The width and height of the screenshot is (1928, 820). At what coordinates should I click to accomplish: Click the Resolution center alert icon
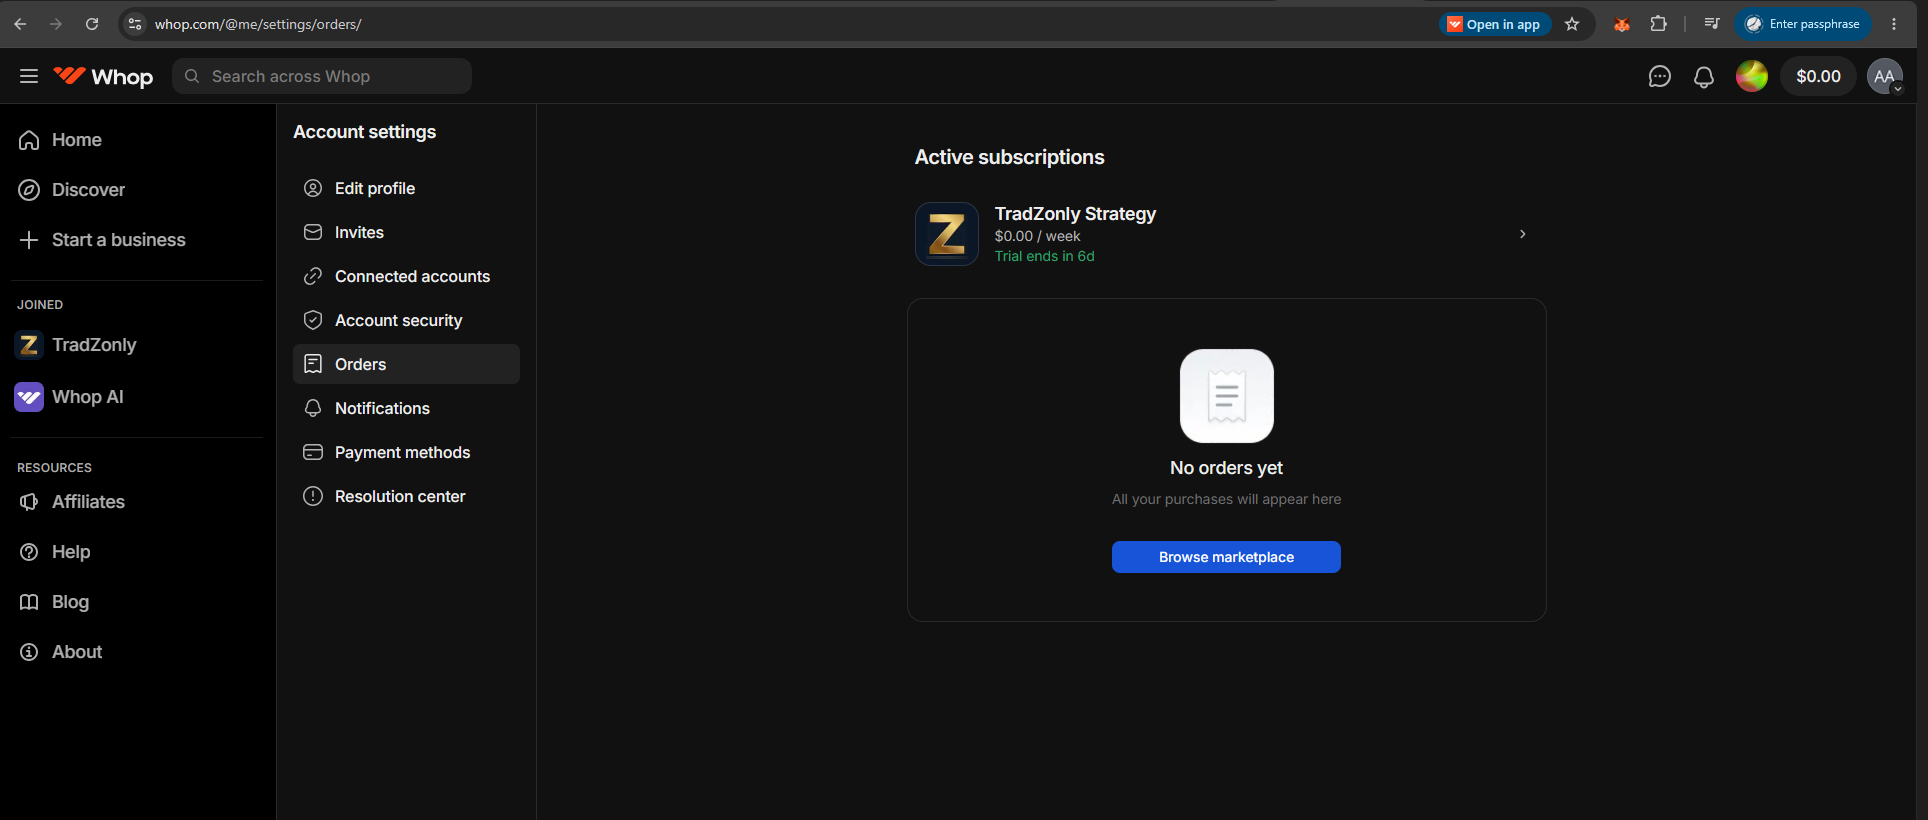313,496
